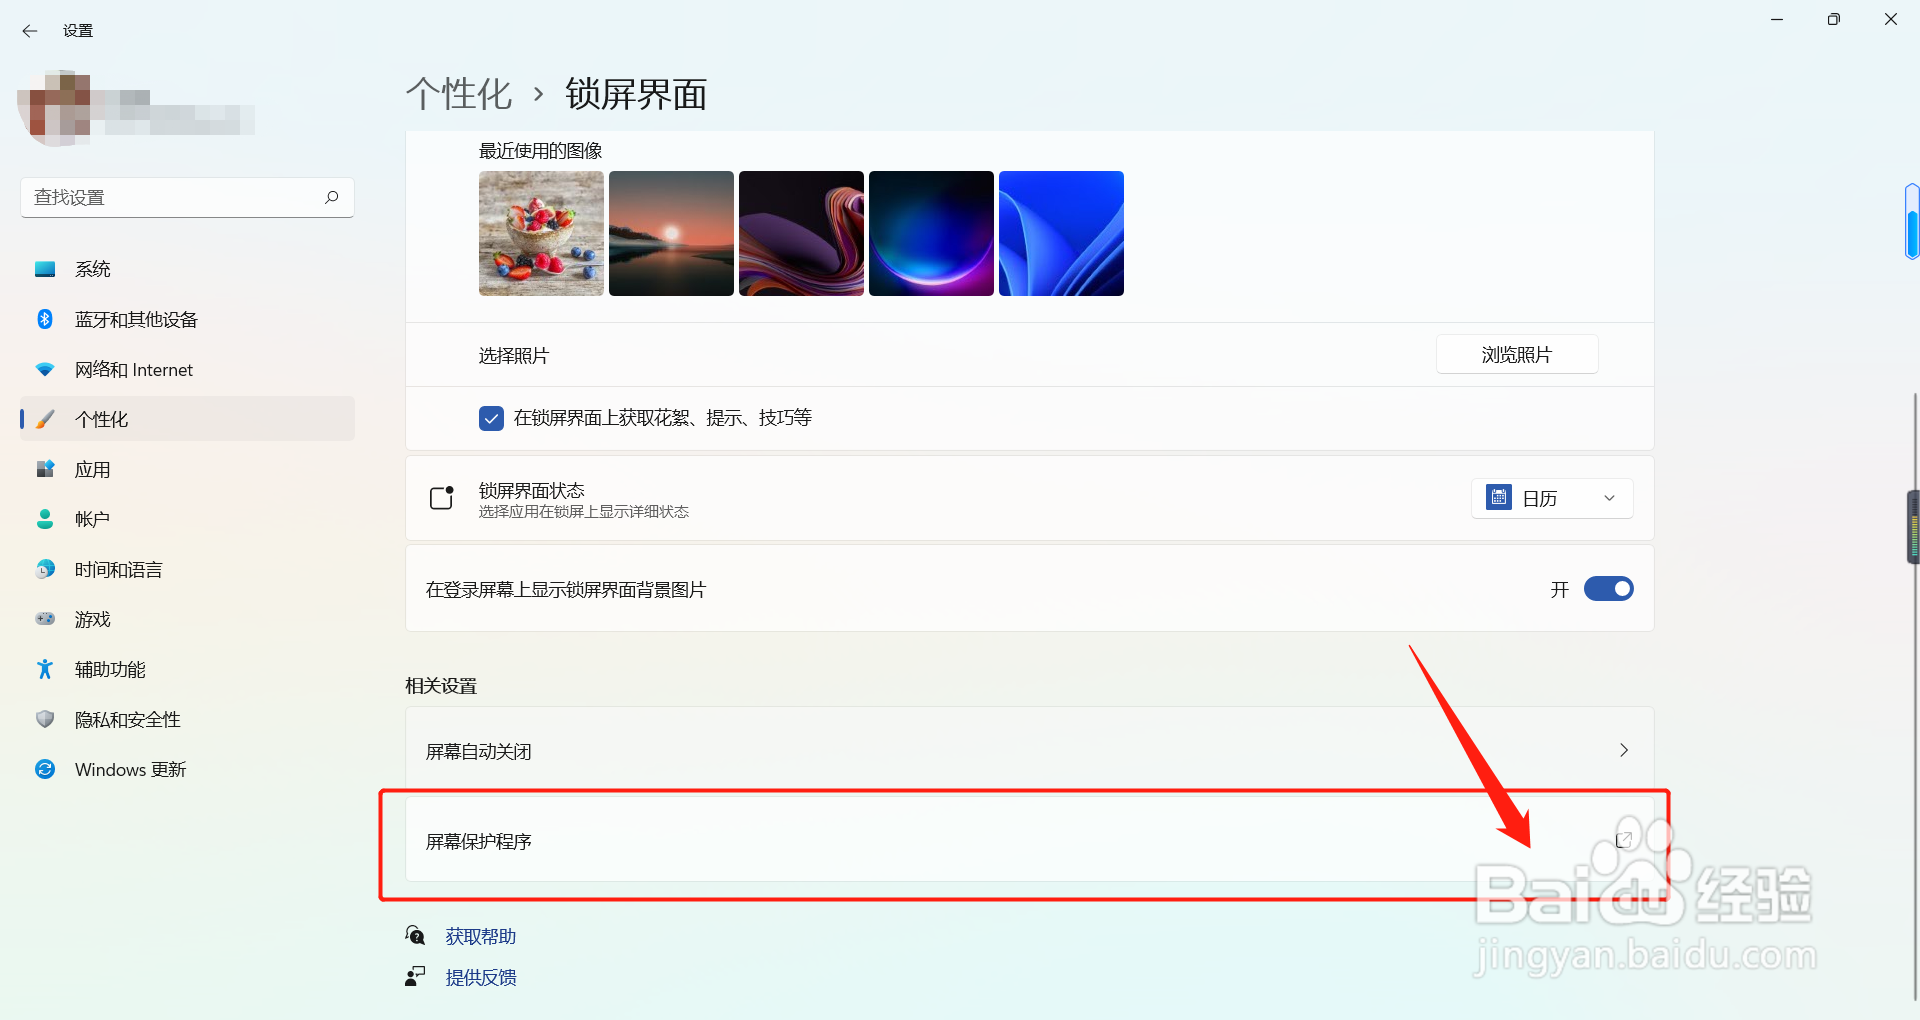1920x1020 pixels.
Task: Click the Apps icon in sidebar
Action: [45, 469]
